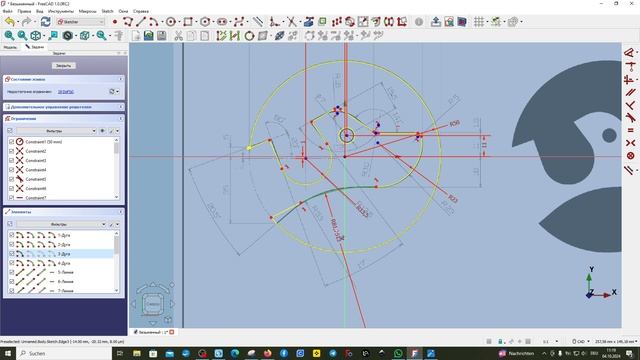Select the Fillet tool
This screenshot has height=360, width=640.
pos(275,22)
